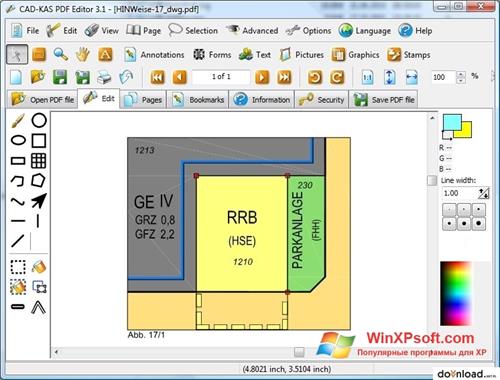
Task: Activate the paint bucket fill tool
Action: tap(39, 267)
